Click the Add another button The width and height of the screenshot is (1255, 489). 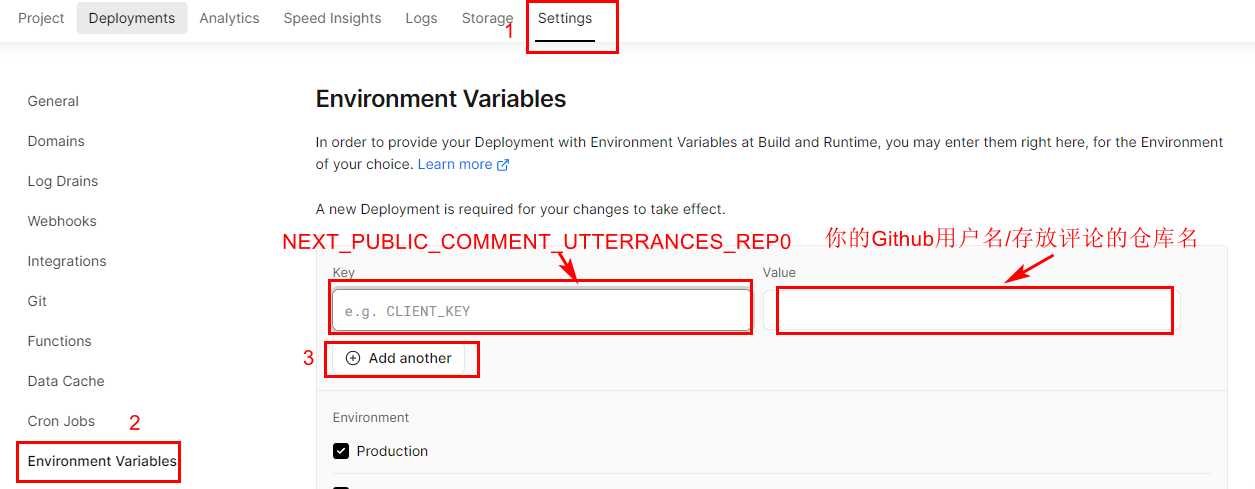399,358
